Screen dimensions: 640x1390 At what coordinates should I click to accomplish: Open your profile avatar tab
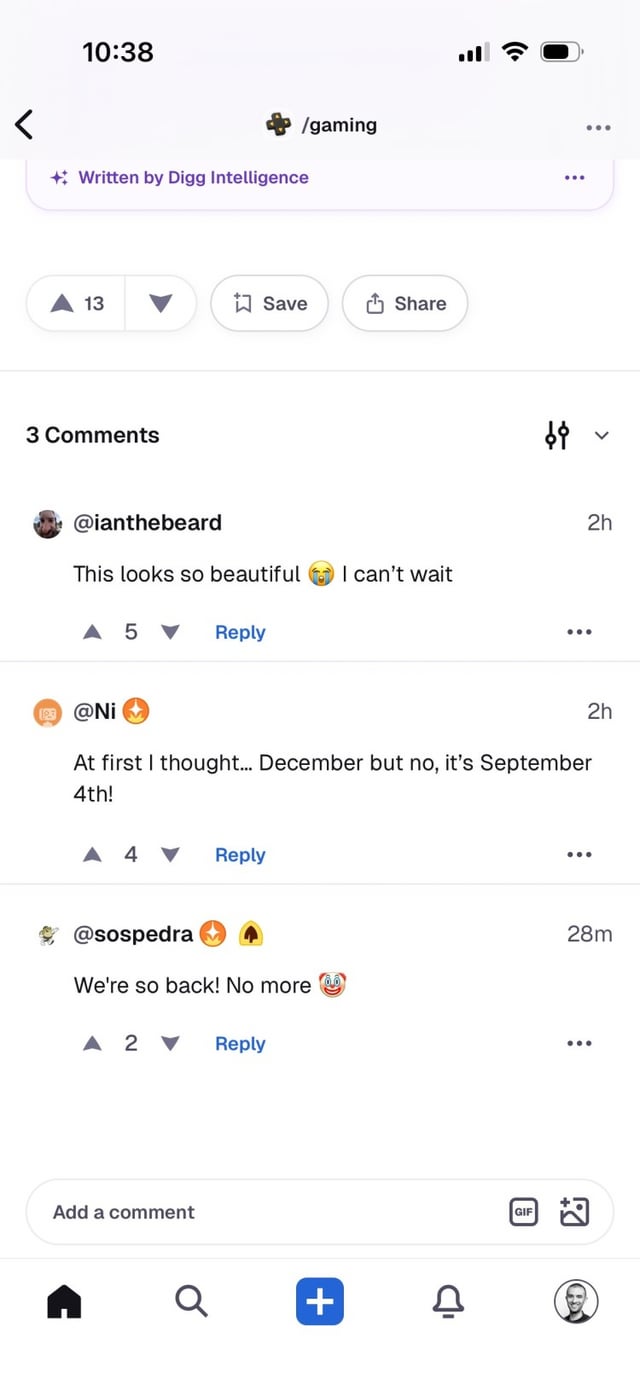click(x=576, y=1301)
